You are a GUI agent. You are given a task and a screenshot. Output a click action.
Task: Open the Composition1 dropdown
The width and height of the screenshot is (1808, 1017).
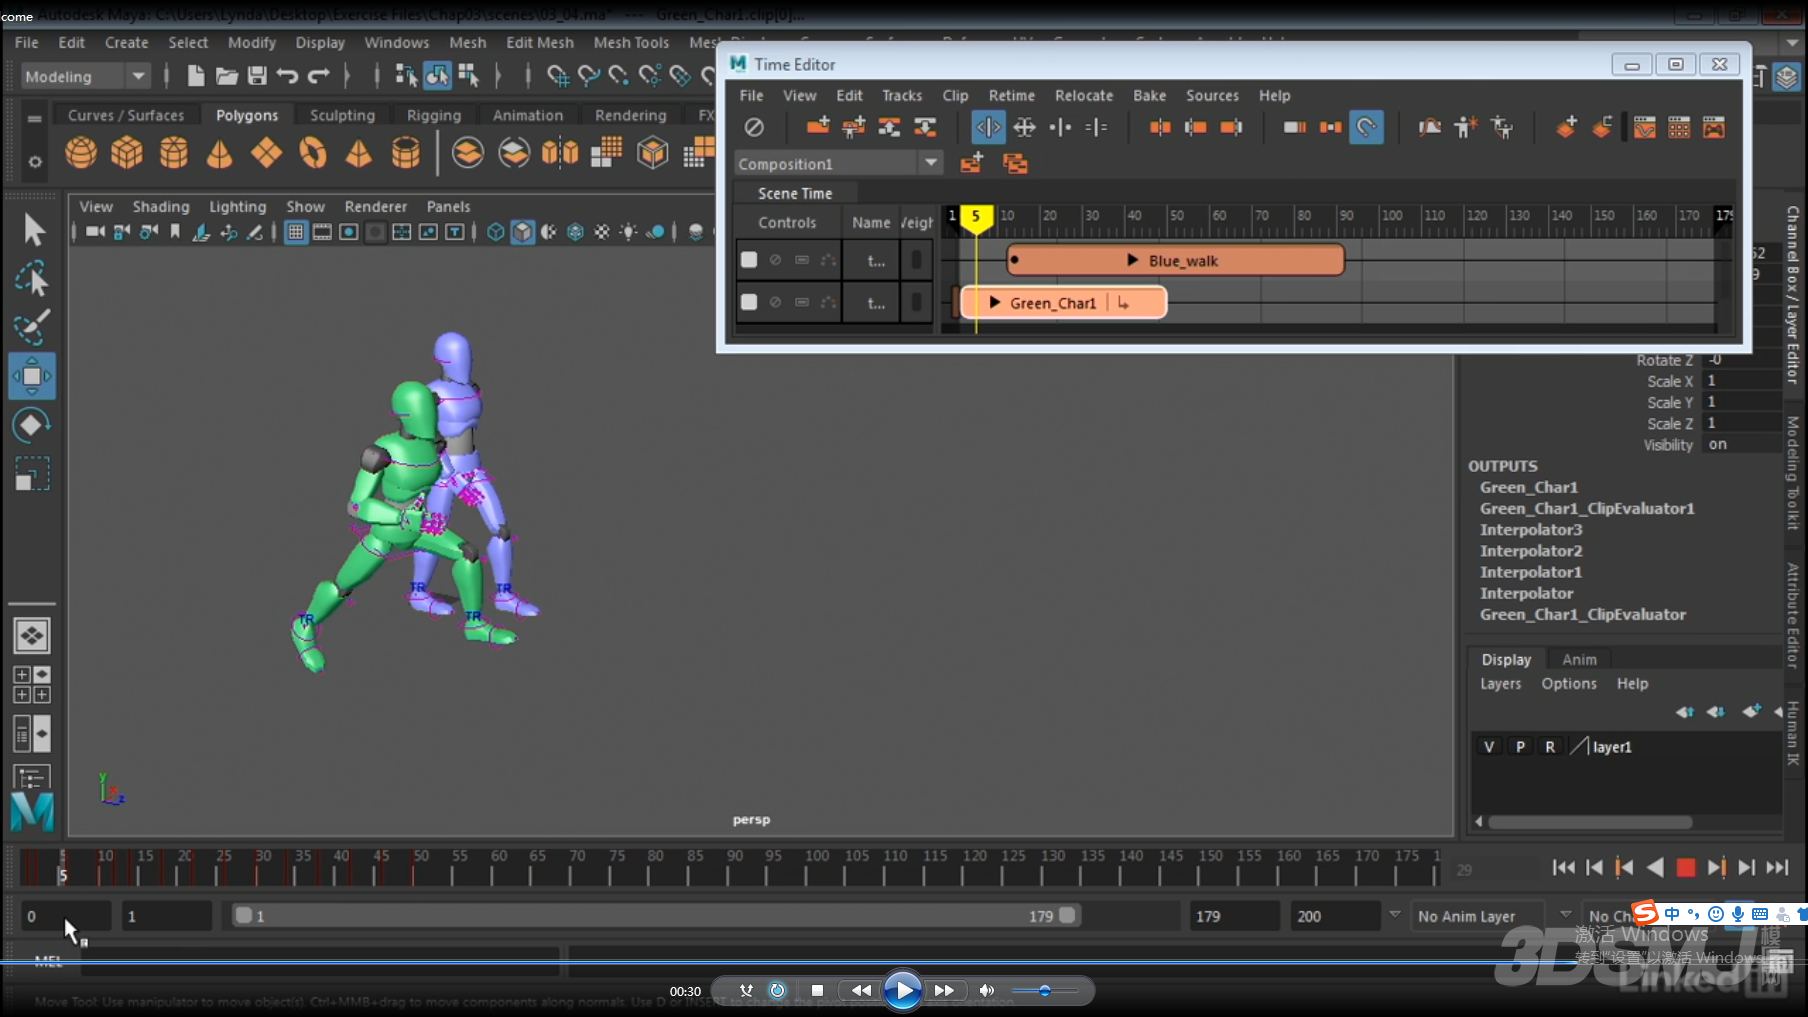tap(838, 163)
